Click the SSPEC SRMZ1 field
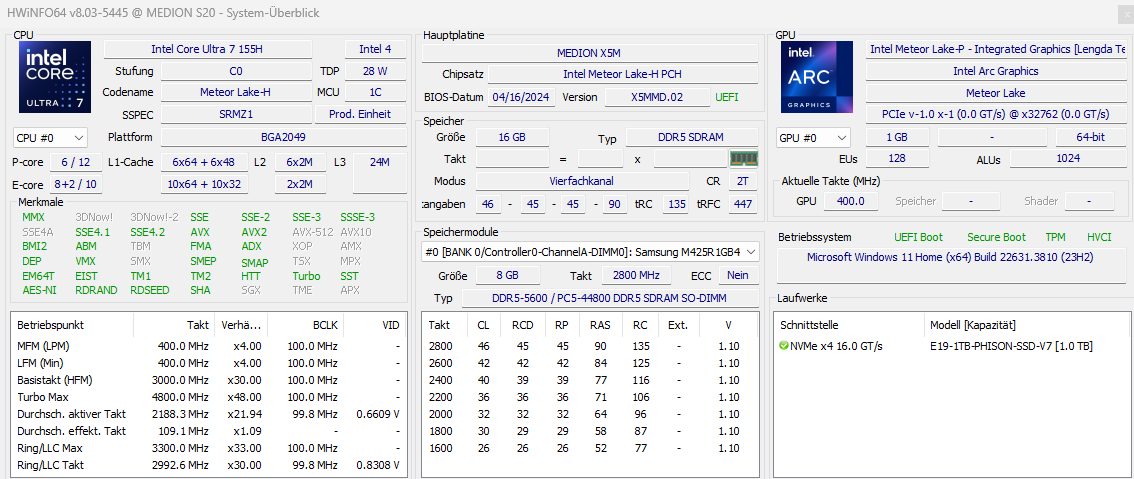This screenshot has width=1134, height=479. (x=236, y=114)
